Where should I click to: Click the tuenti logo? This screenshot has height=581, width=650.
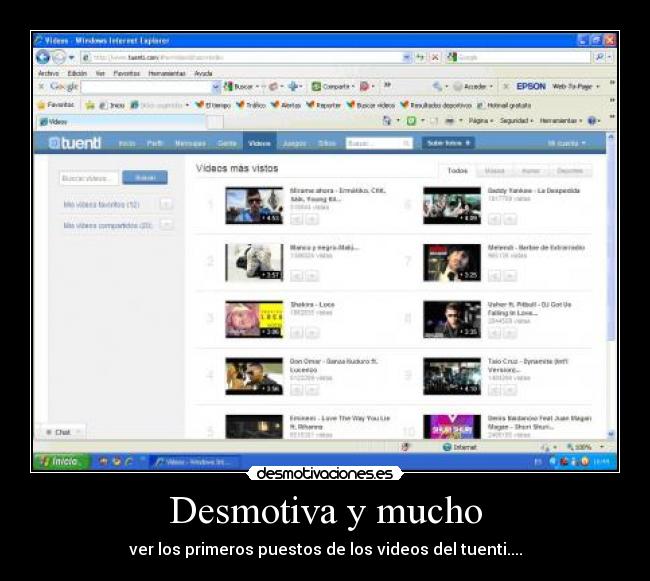tap(75, 143)
